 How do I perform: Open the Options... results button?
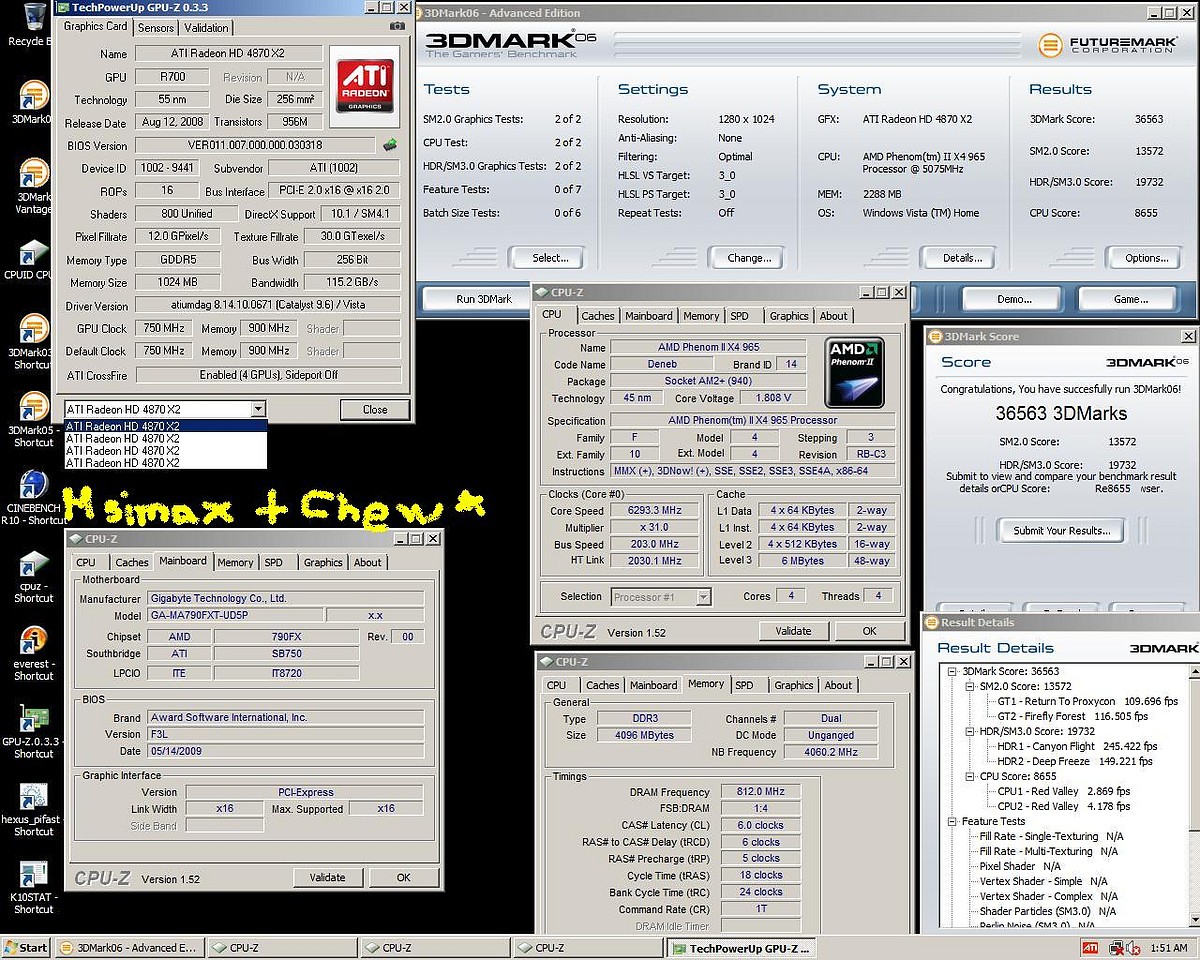(x=1146, y=258)
